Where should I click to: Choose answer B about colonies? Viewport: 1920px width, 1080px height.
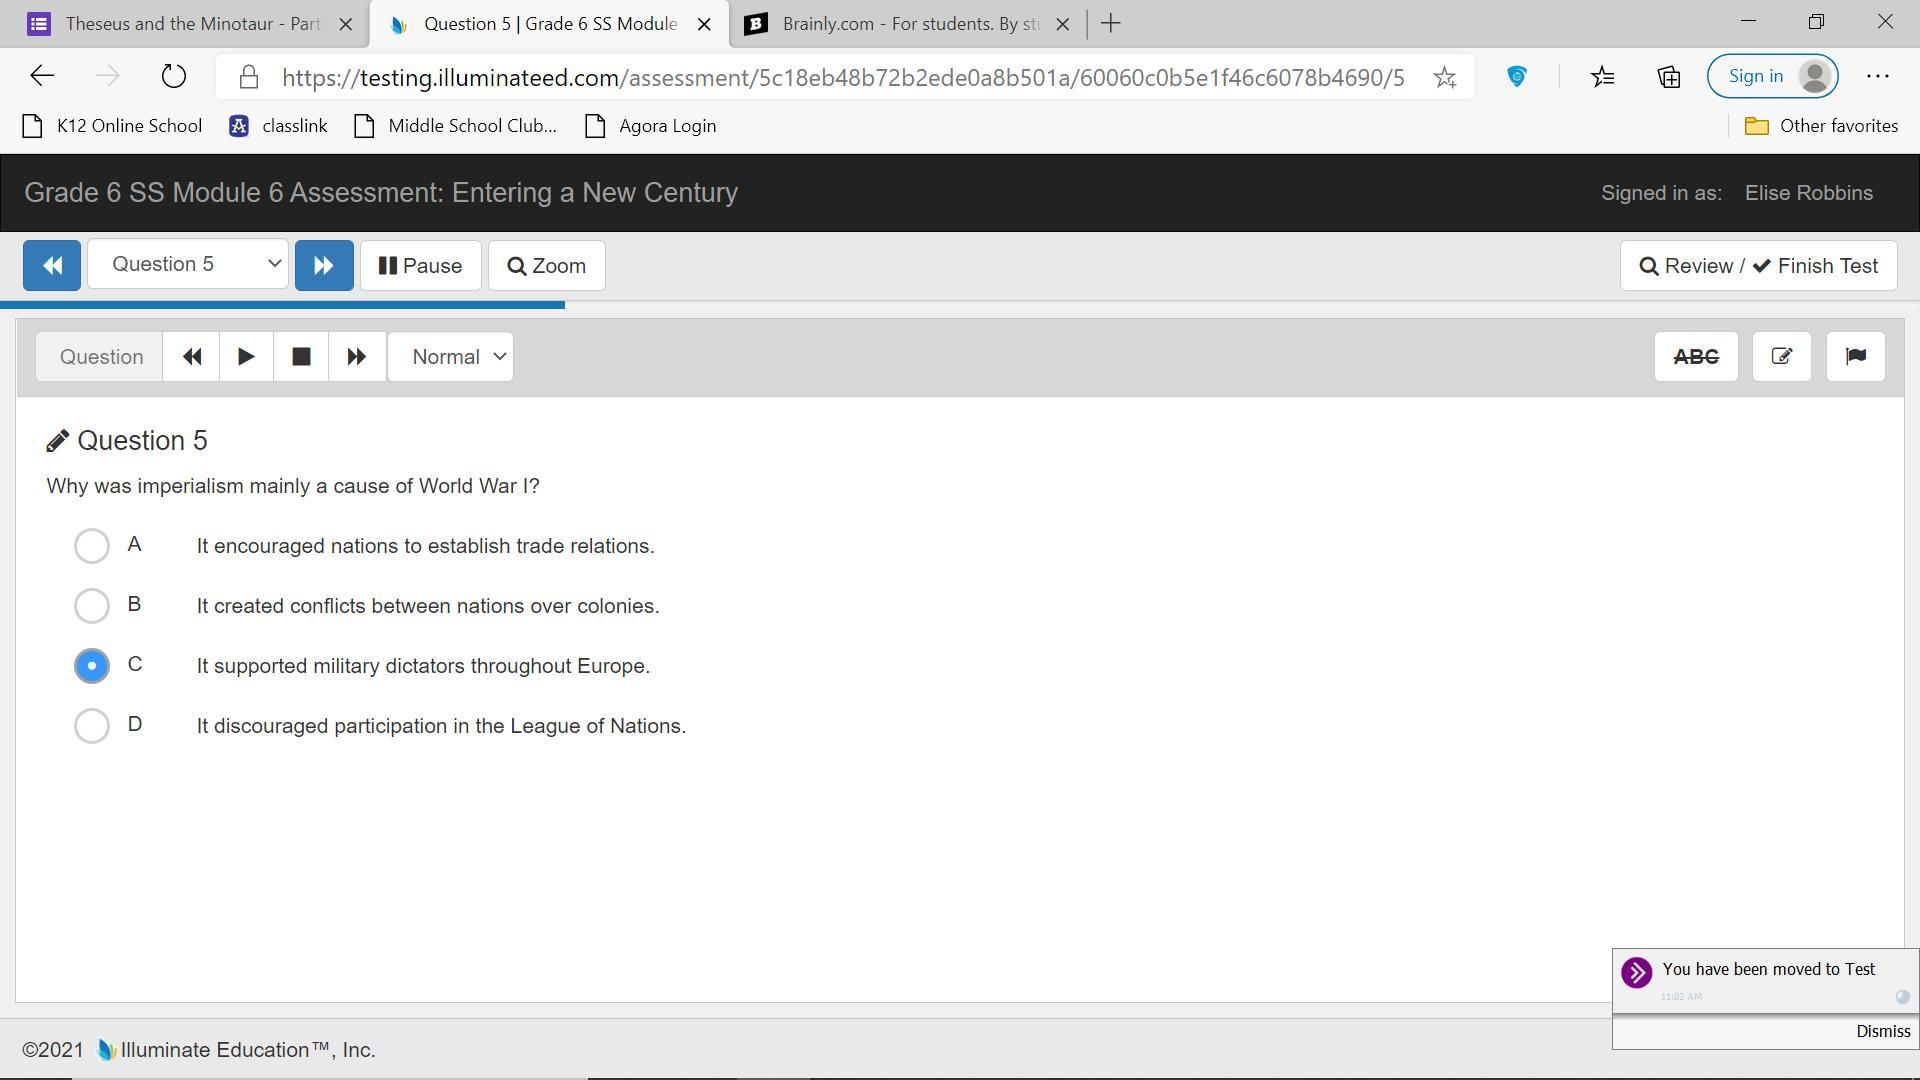[x=92, y=606]
